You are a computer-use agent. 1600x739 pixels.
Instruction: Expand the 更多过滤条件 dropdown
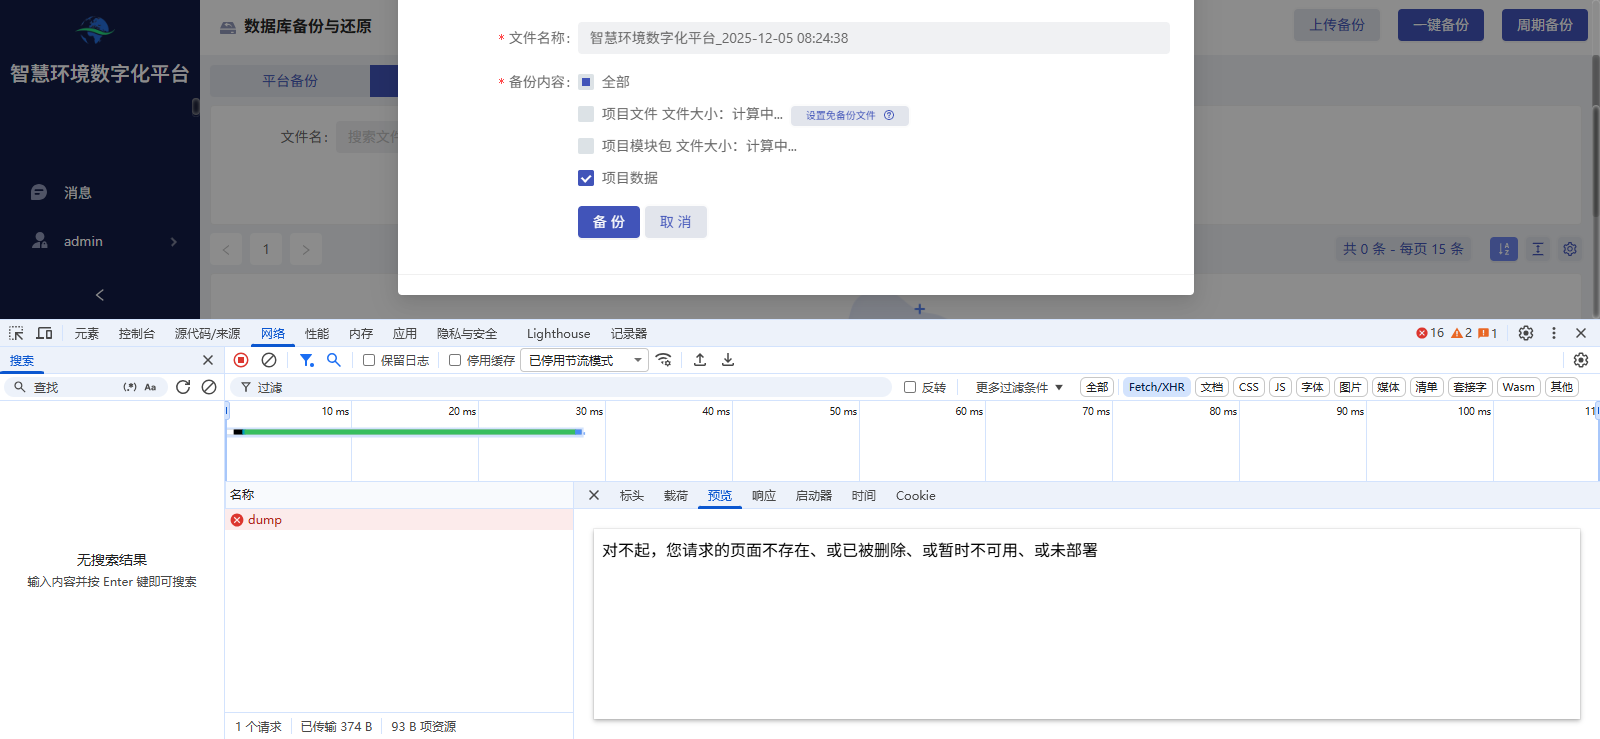click(x=1019, y=387)
